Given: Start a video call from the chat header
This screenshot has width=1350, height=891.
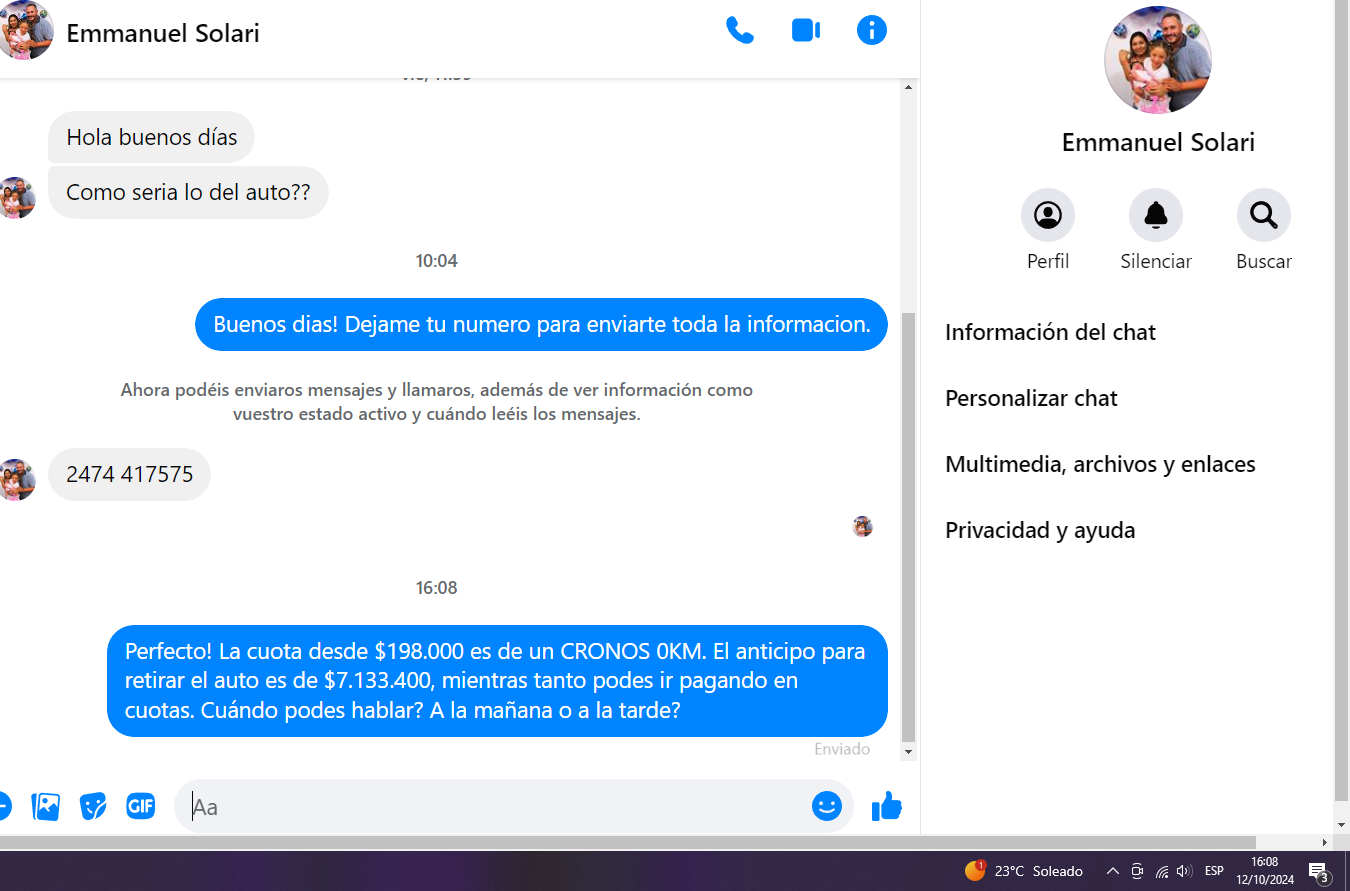Looking at the screenshot, I should pos(806,31).
